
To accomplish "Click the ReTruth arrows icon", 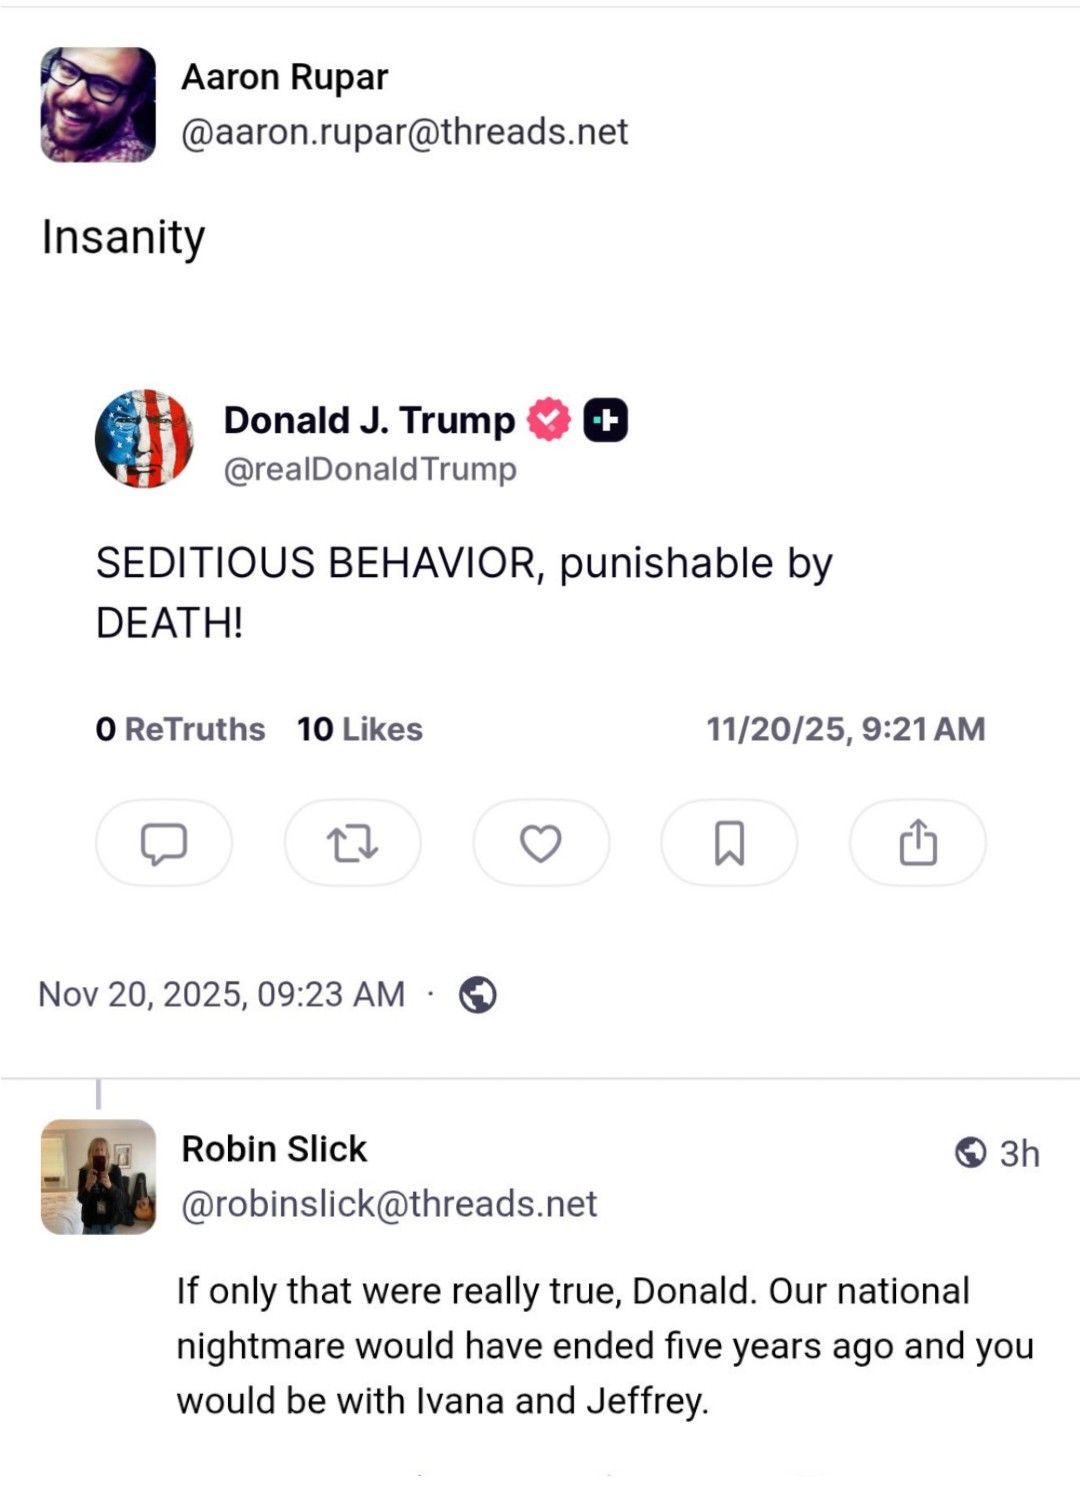I will click(352, 843).
